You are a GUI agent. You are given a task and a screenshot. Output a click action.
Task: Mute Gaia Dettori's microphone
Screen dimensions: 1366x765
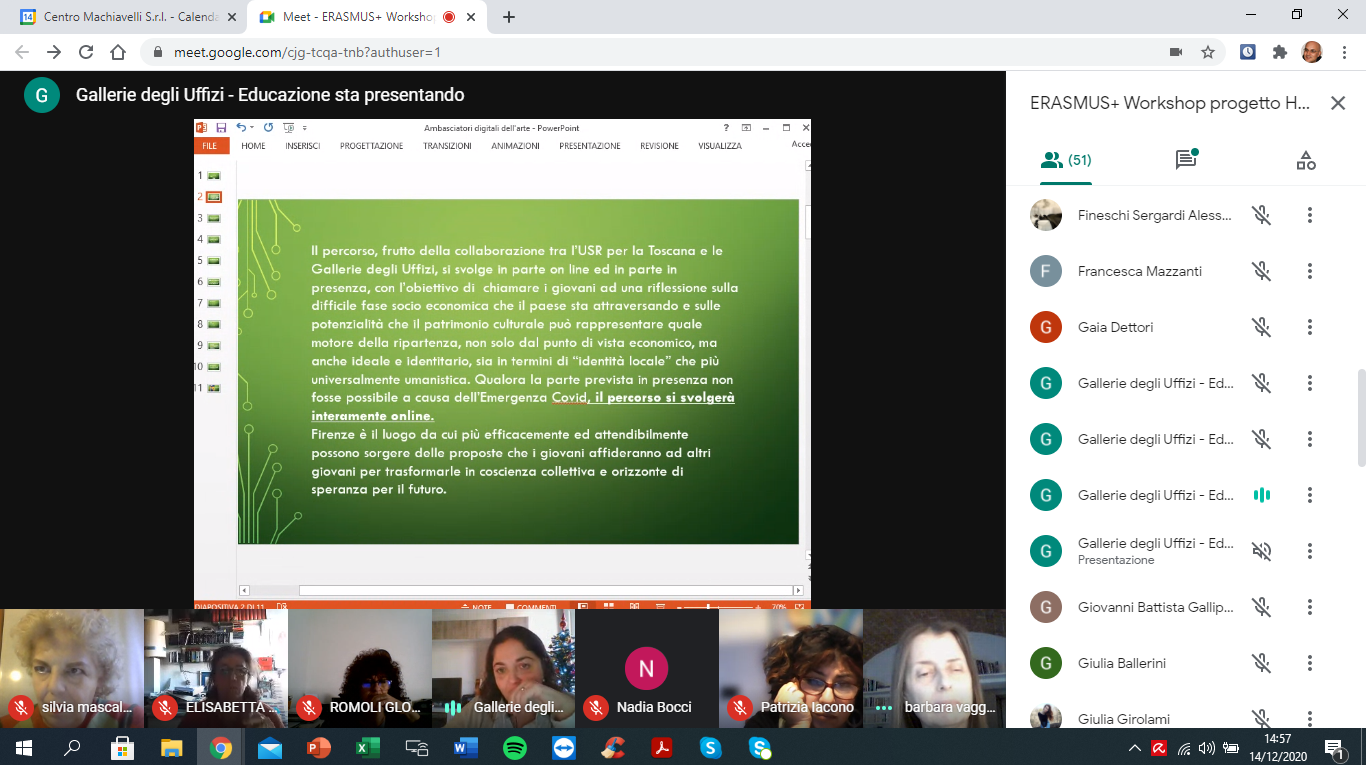click(1261, 327)
